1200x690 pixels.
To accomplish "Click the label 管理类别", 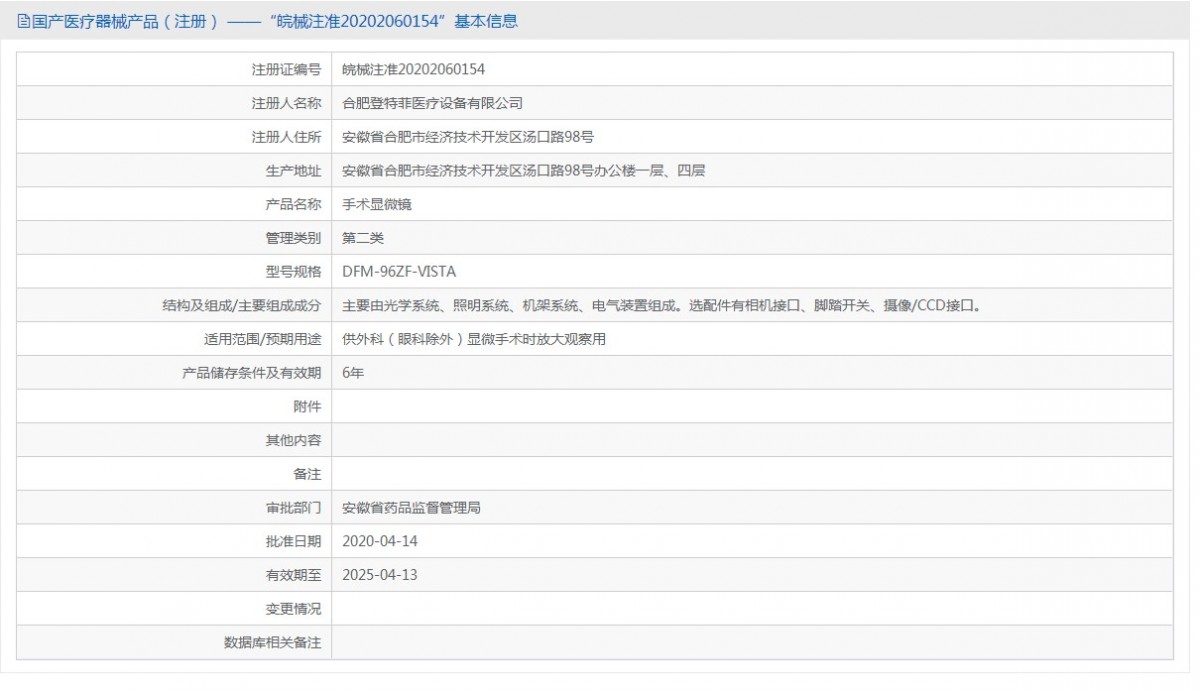I will [293, 238].
